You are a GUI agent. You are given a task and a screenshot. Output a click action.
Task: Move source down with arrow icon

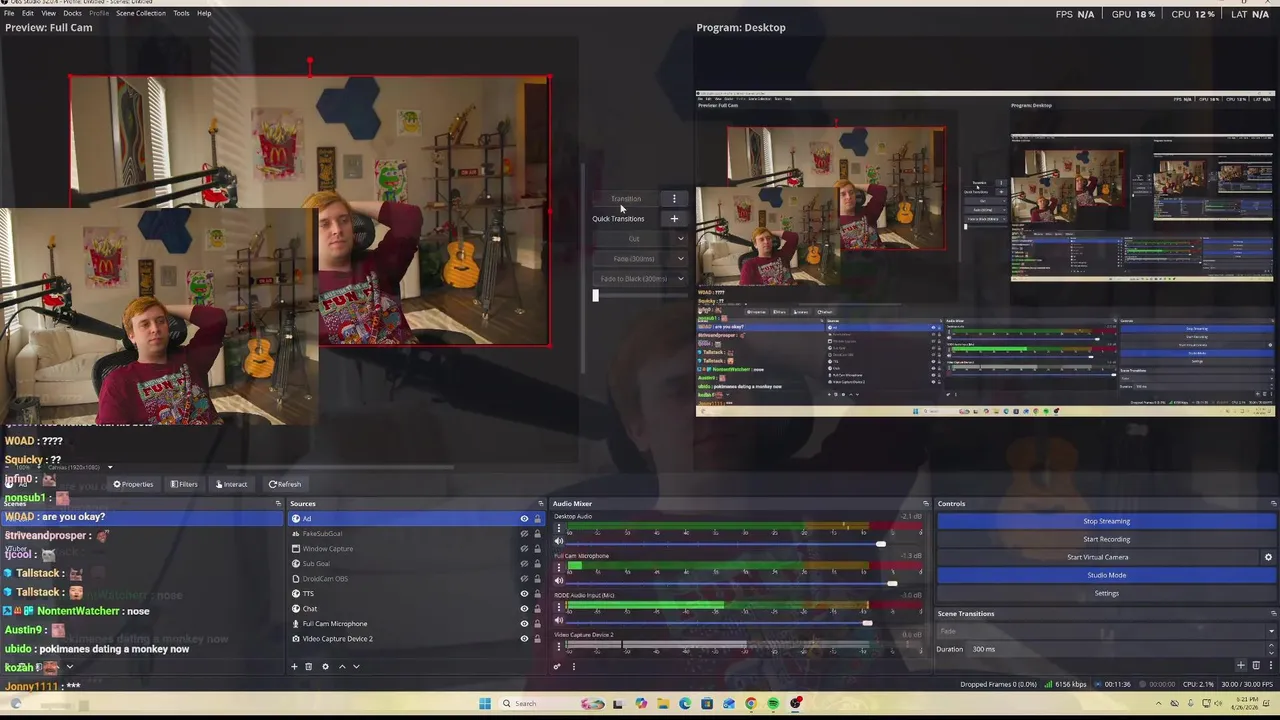click(356, 666)
